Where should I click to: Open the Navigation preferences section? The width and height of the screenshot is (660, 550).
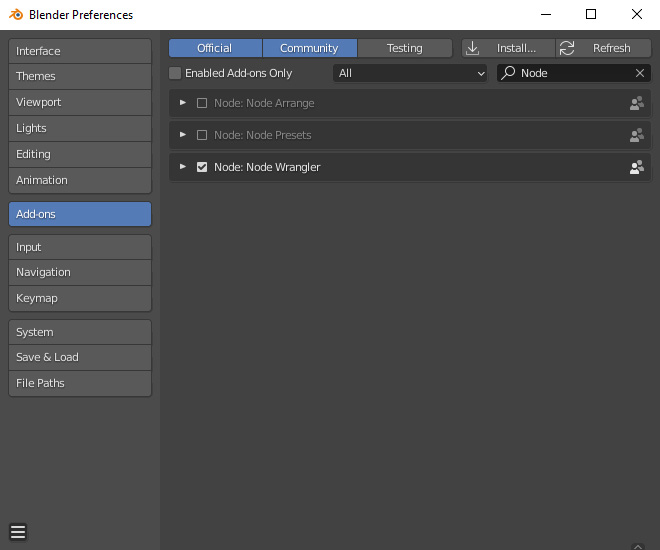[x=80, y=273]
